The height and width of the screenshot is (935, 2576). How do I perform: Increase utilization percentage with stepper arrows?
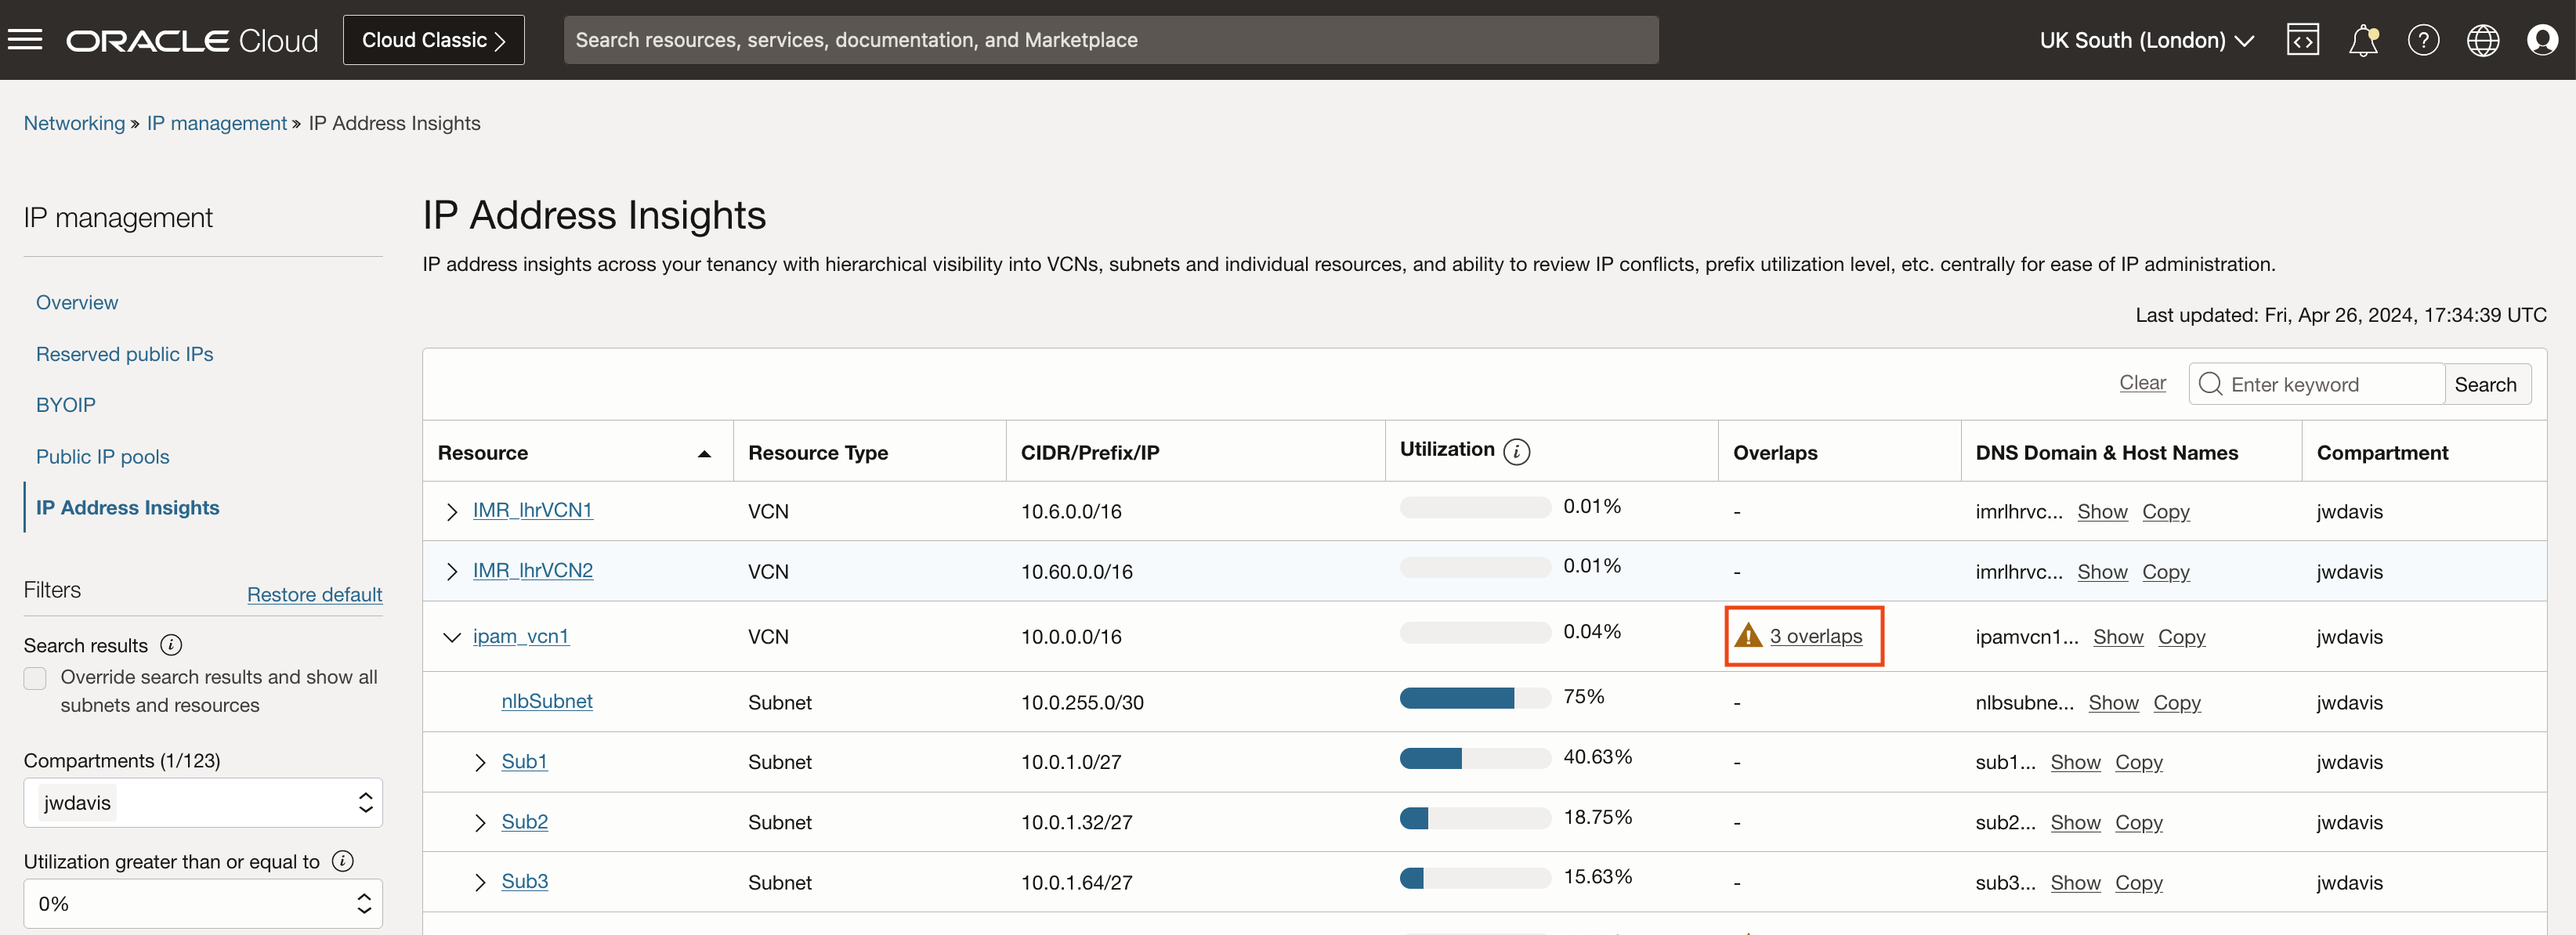[x=364, y=896]
